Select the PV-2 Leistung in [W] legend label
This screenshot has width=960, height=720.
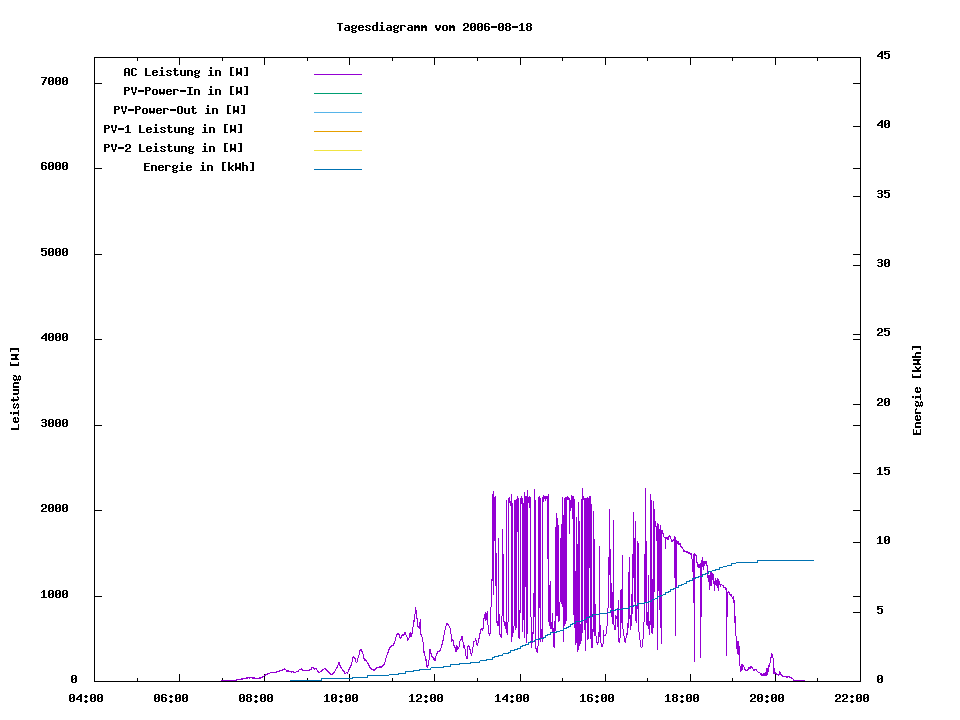coord(173,148)
